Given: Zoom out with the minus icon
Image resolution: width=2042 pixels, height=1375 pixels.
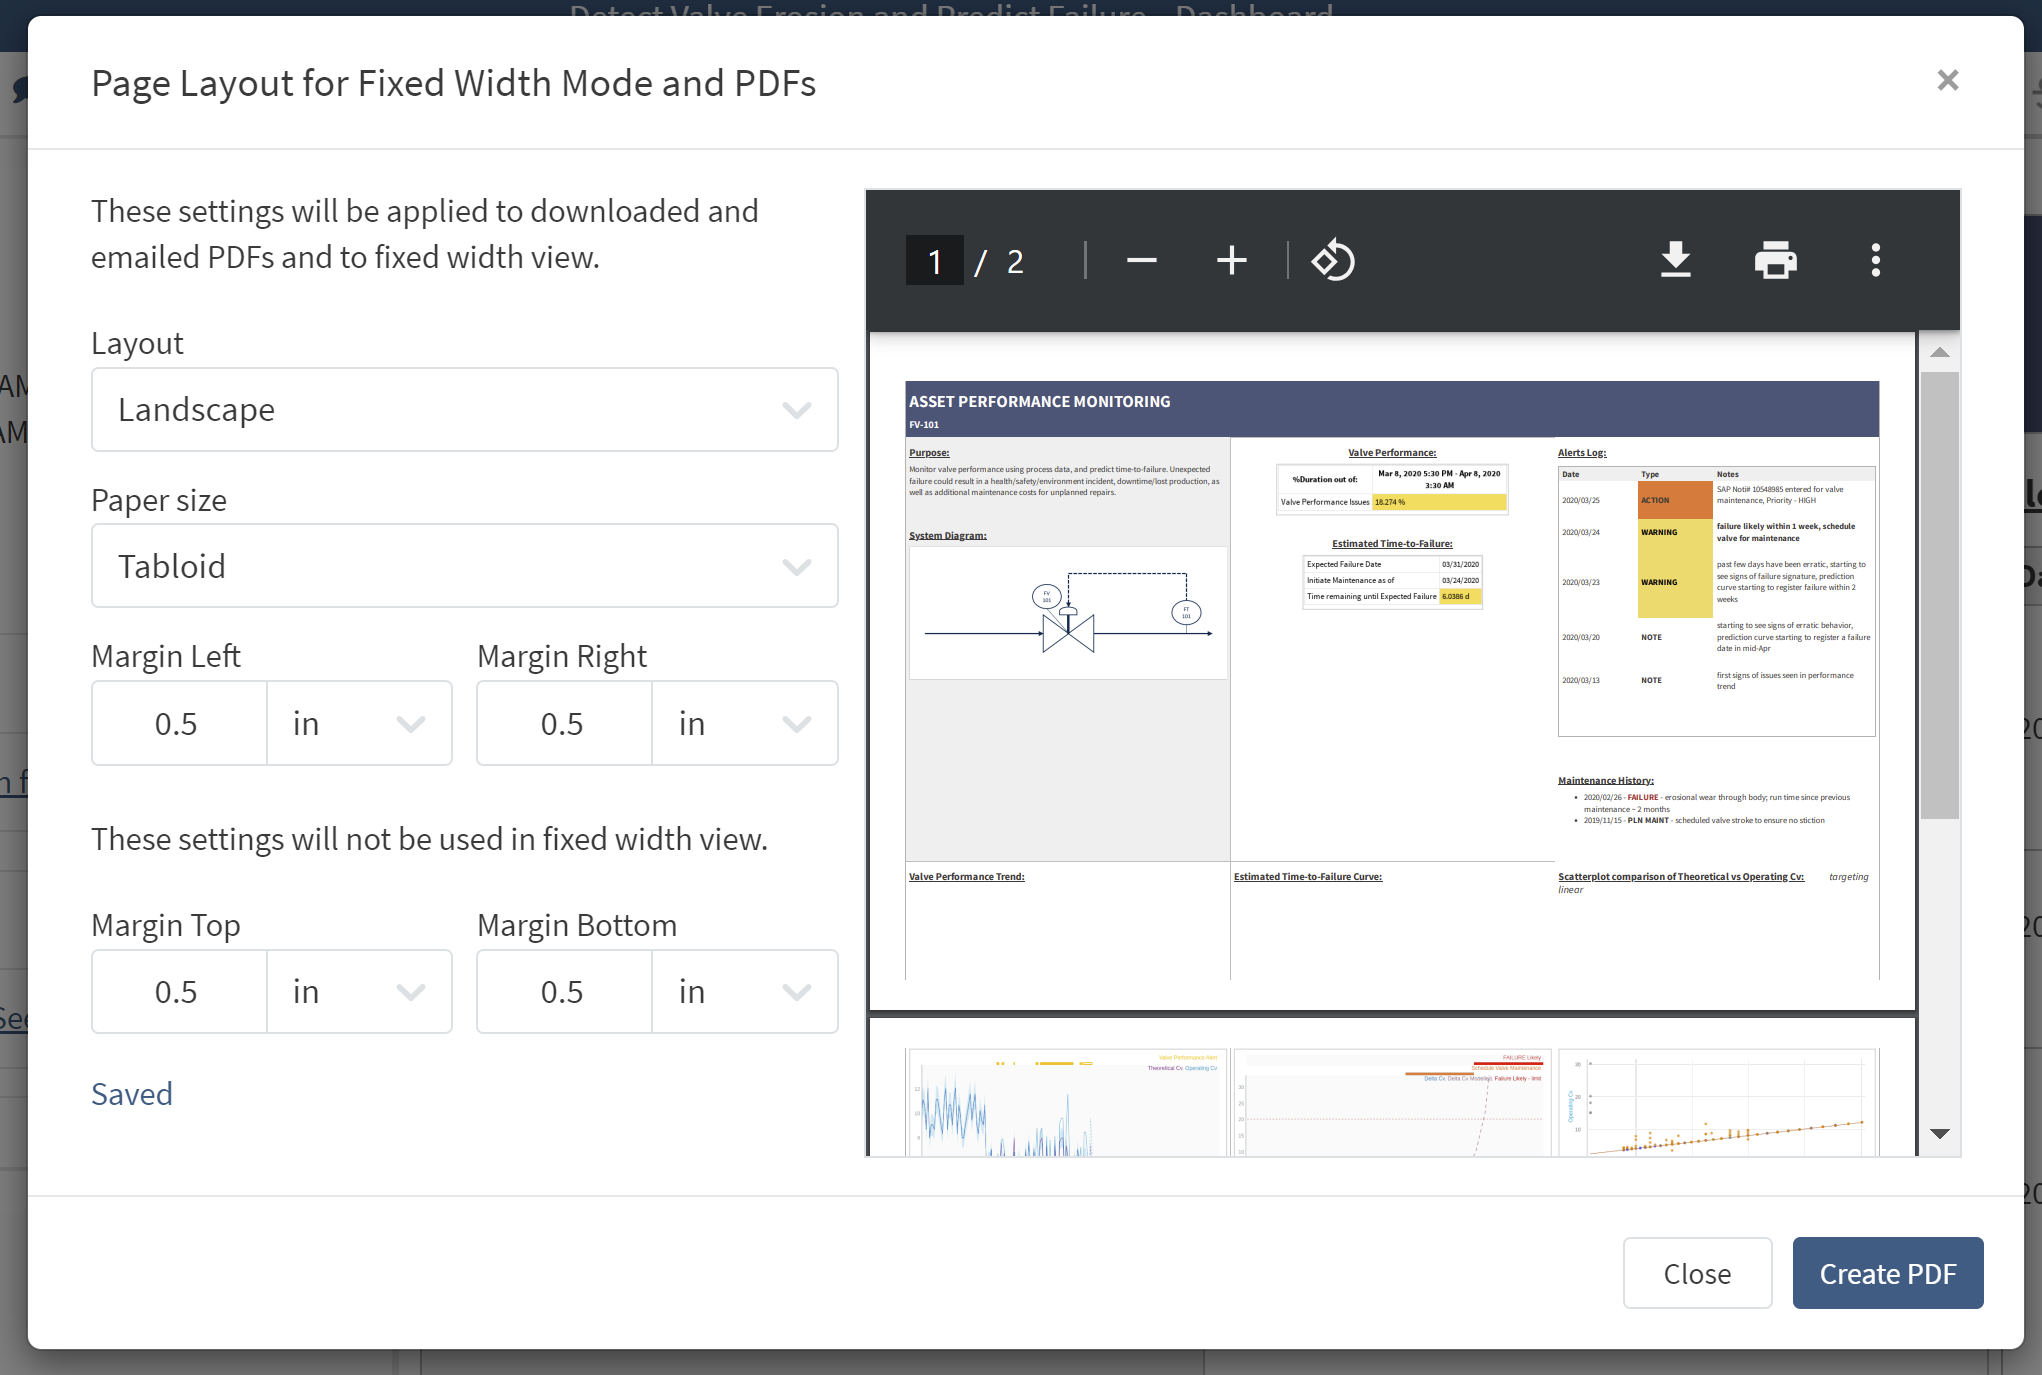Looking at the screenshot, I should pyautogui.click(x=1141, y=260).
